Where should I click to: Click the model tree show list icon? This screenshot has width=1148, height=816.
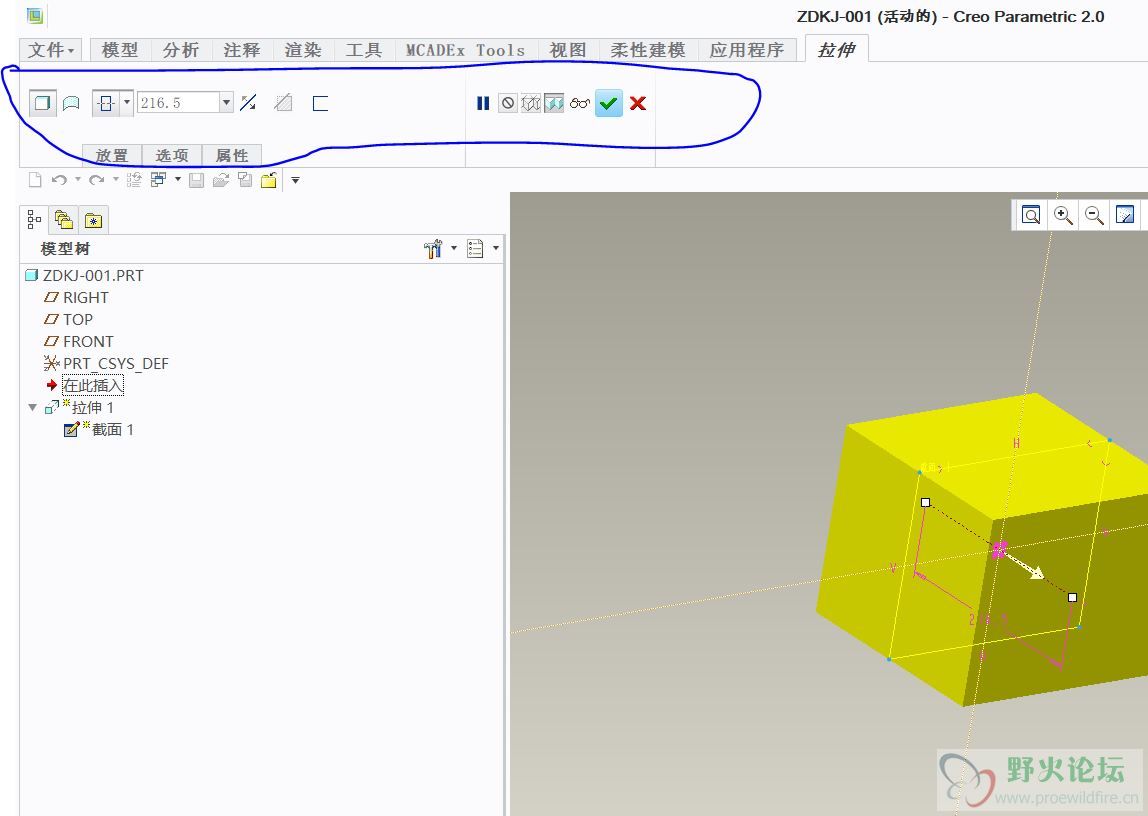pos(475,249)
